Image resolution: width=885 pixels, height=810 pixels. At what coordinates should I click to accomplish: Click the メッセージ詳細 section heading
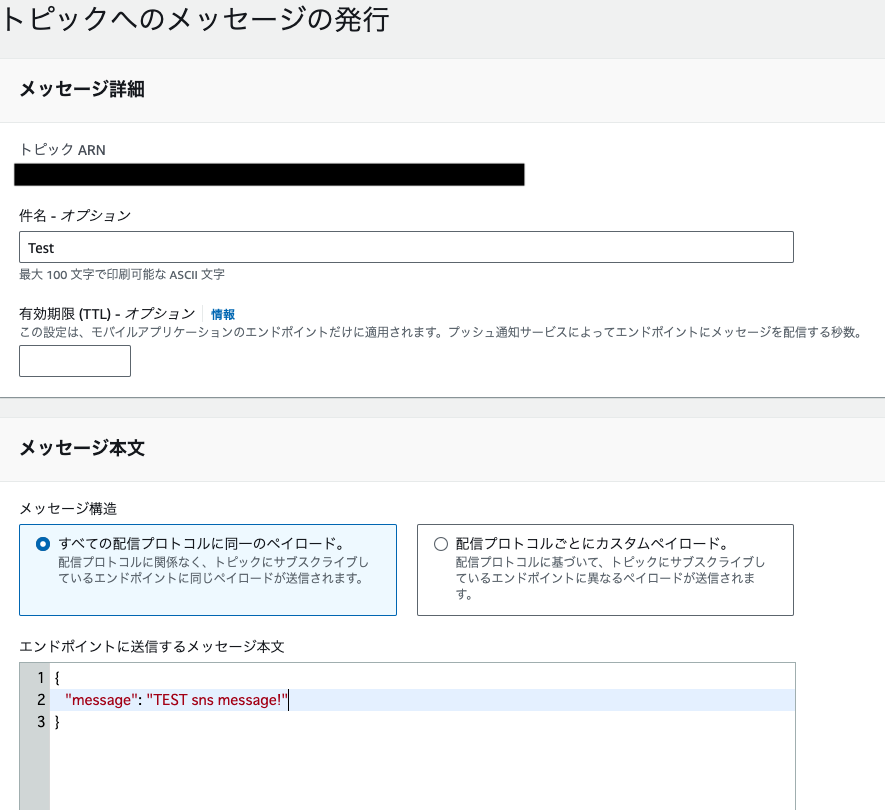(82, 89)
